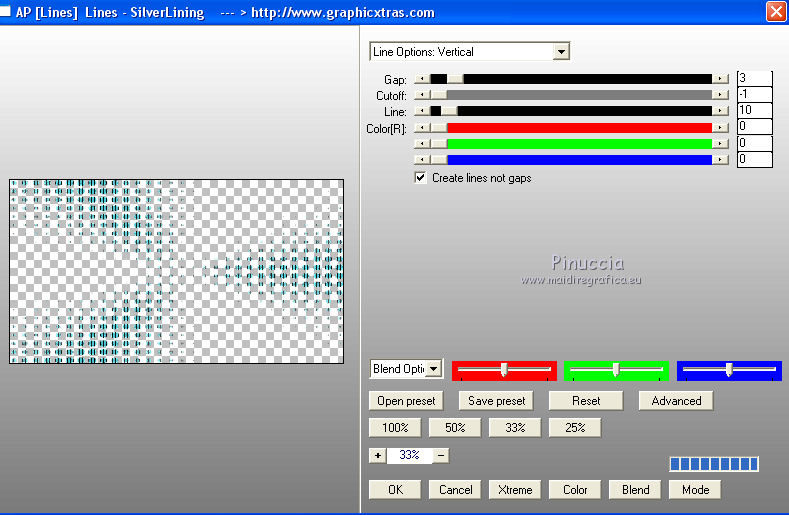Click left arrow of red Color[R] slider
The image size is (789, 515).
422,128
